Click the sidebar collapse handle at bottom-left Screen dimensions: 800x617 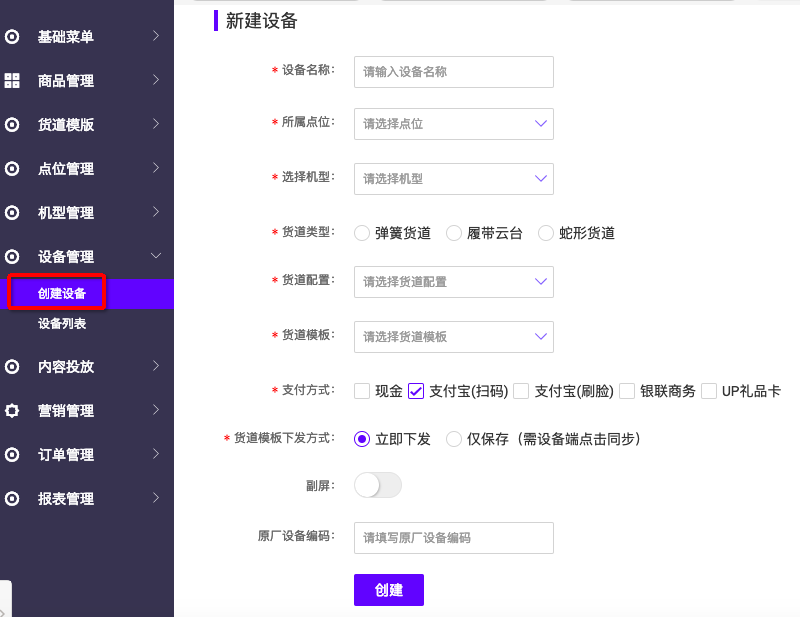pyautogui.click(x=5, y=600)
